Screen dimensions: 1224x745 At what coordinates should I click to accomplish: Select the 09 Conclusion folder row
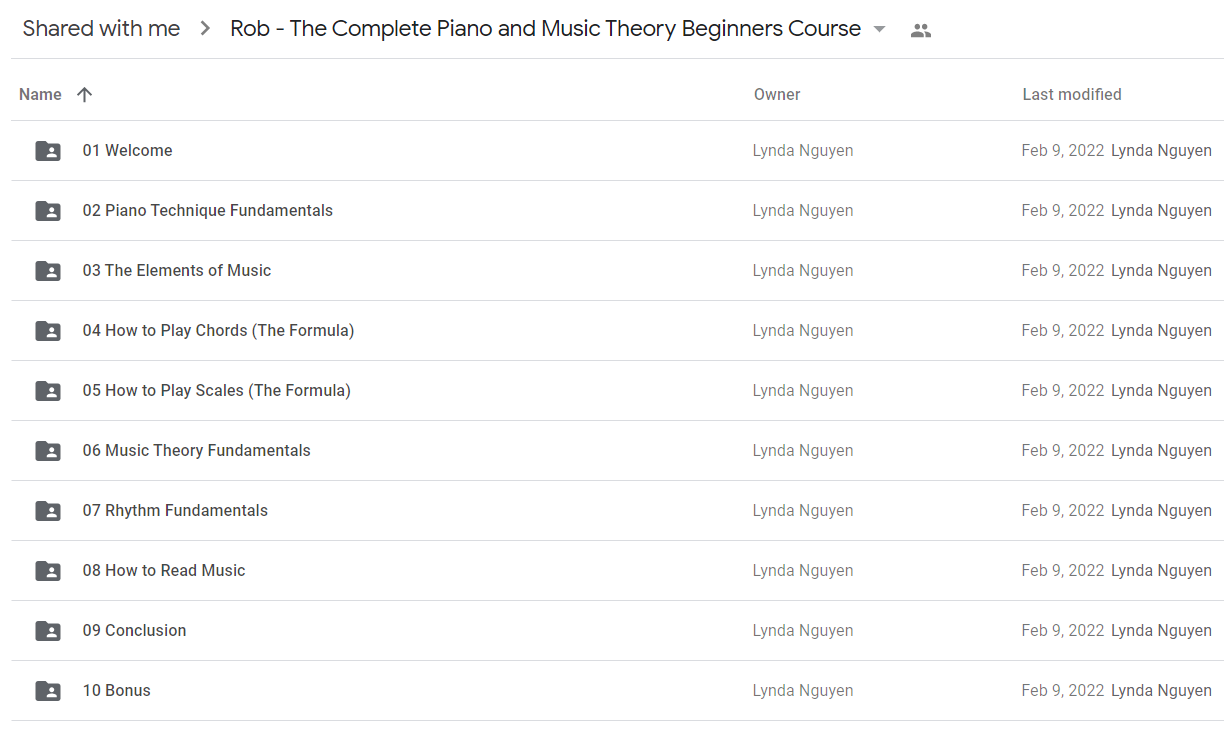tap(617, 631)
